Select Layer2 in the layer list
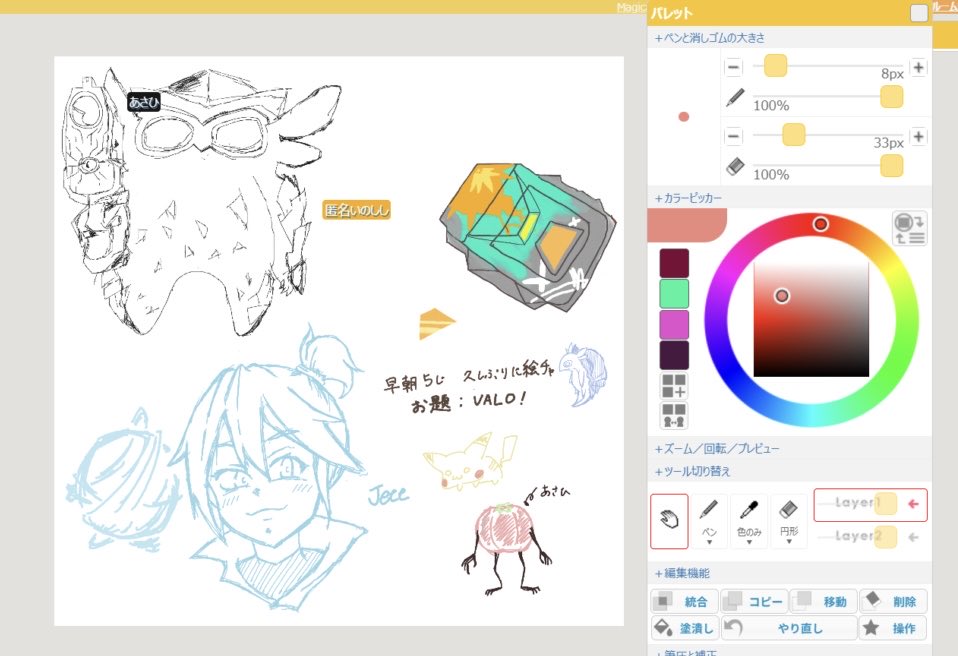Image resolution: width=958 pixels, height=656 pixels. pyautogui.click(x=870, y=537)
